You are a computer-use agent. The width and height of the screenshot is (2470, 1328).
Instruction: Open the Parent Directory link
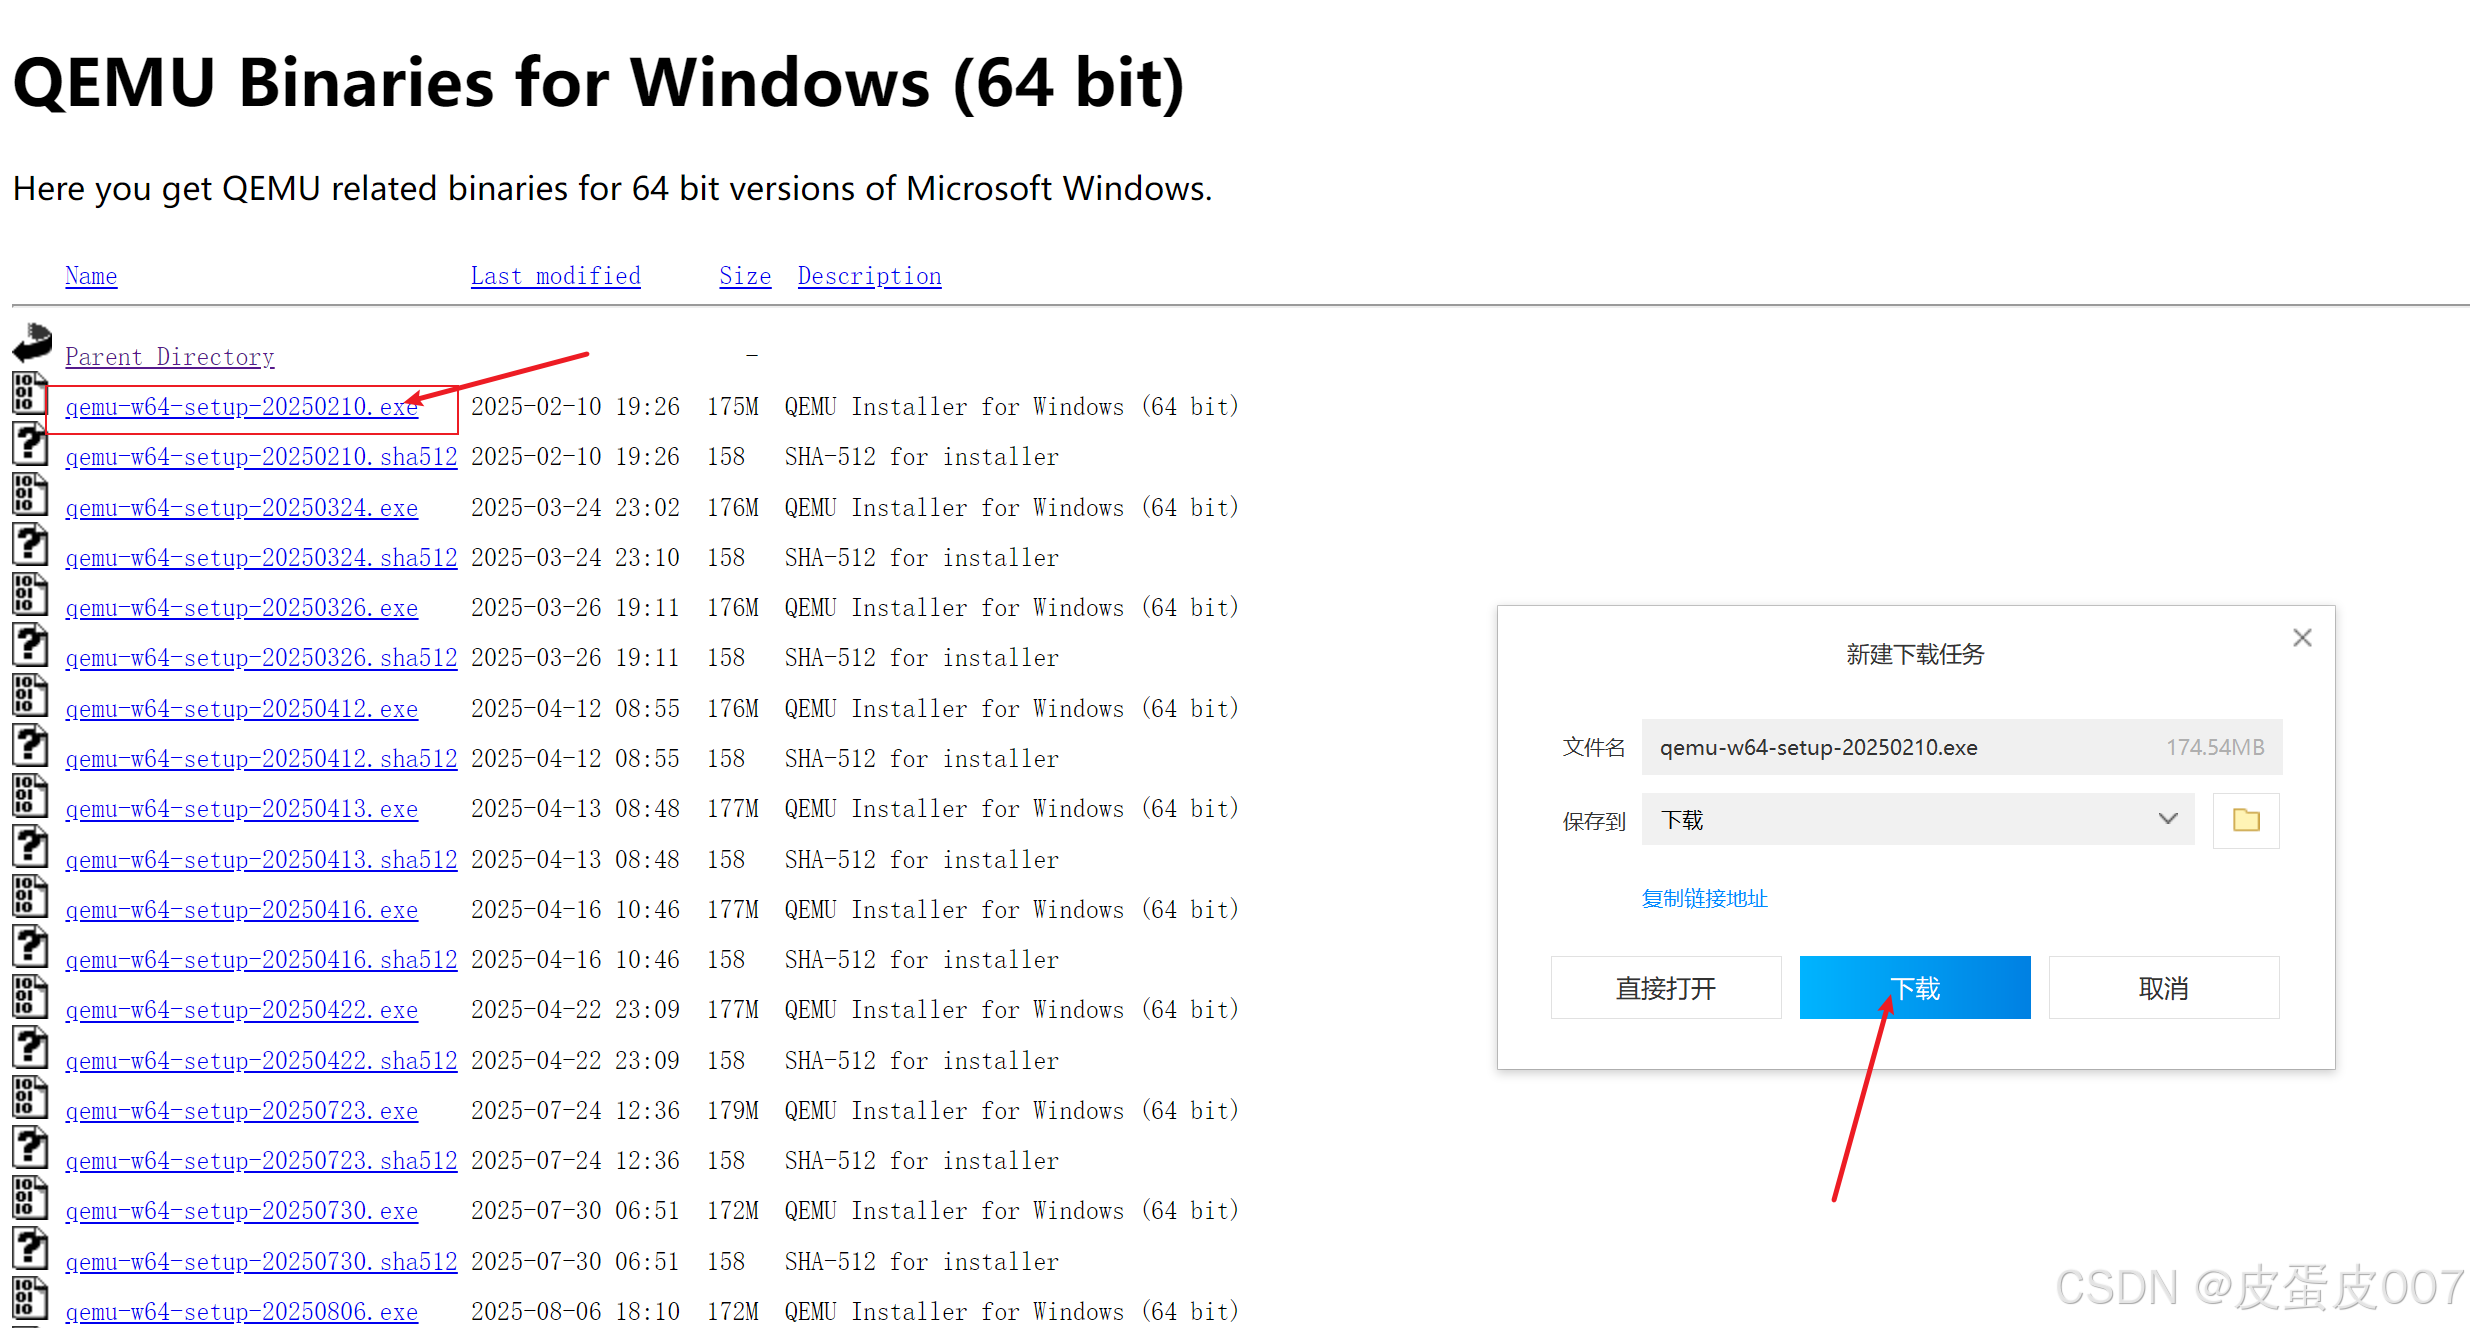169,357
